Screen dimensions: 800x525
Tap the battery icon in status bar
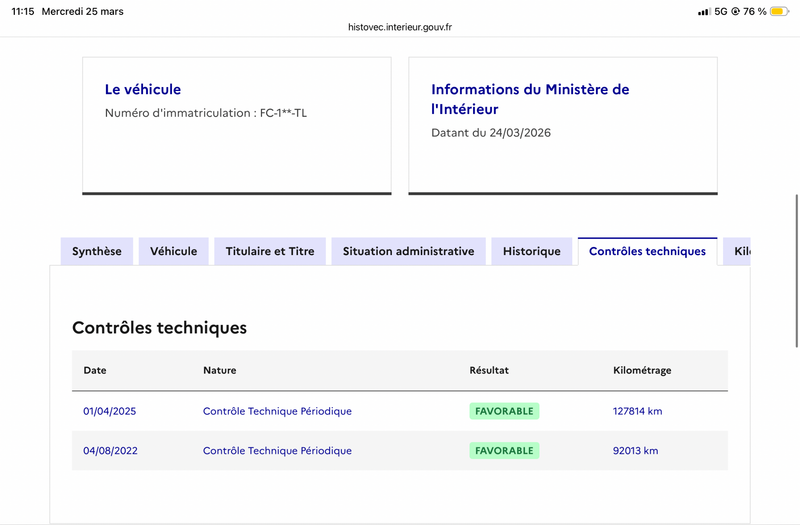click(x=779, y=11)
